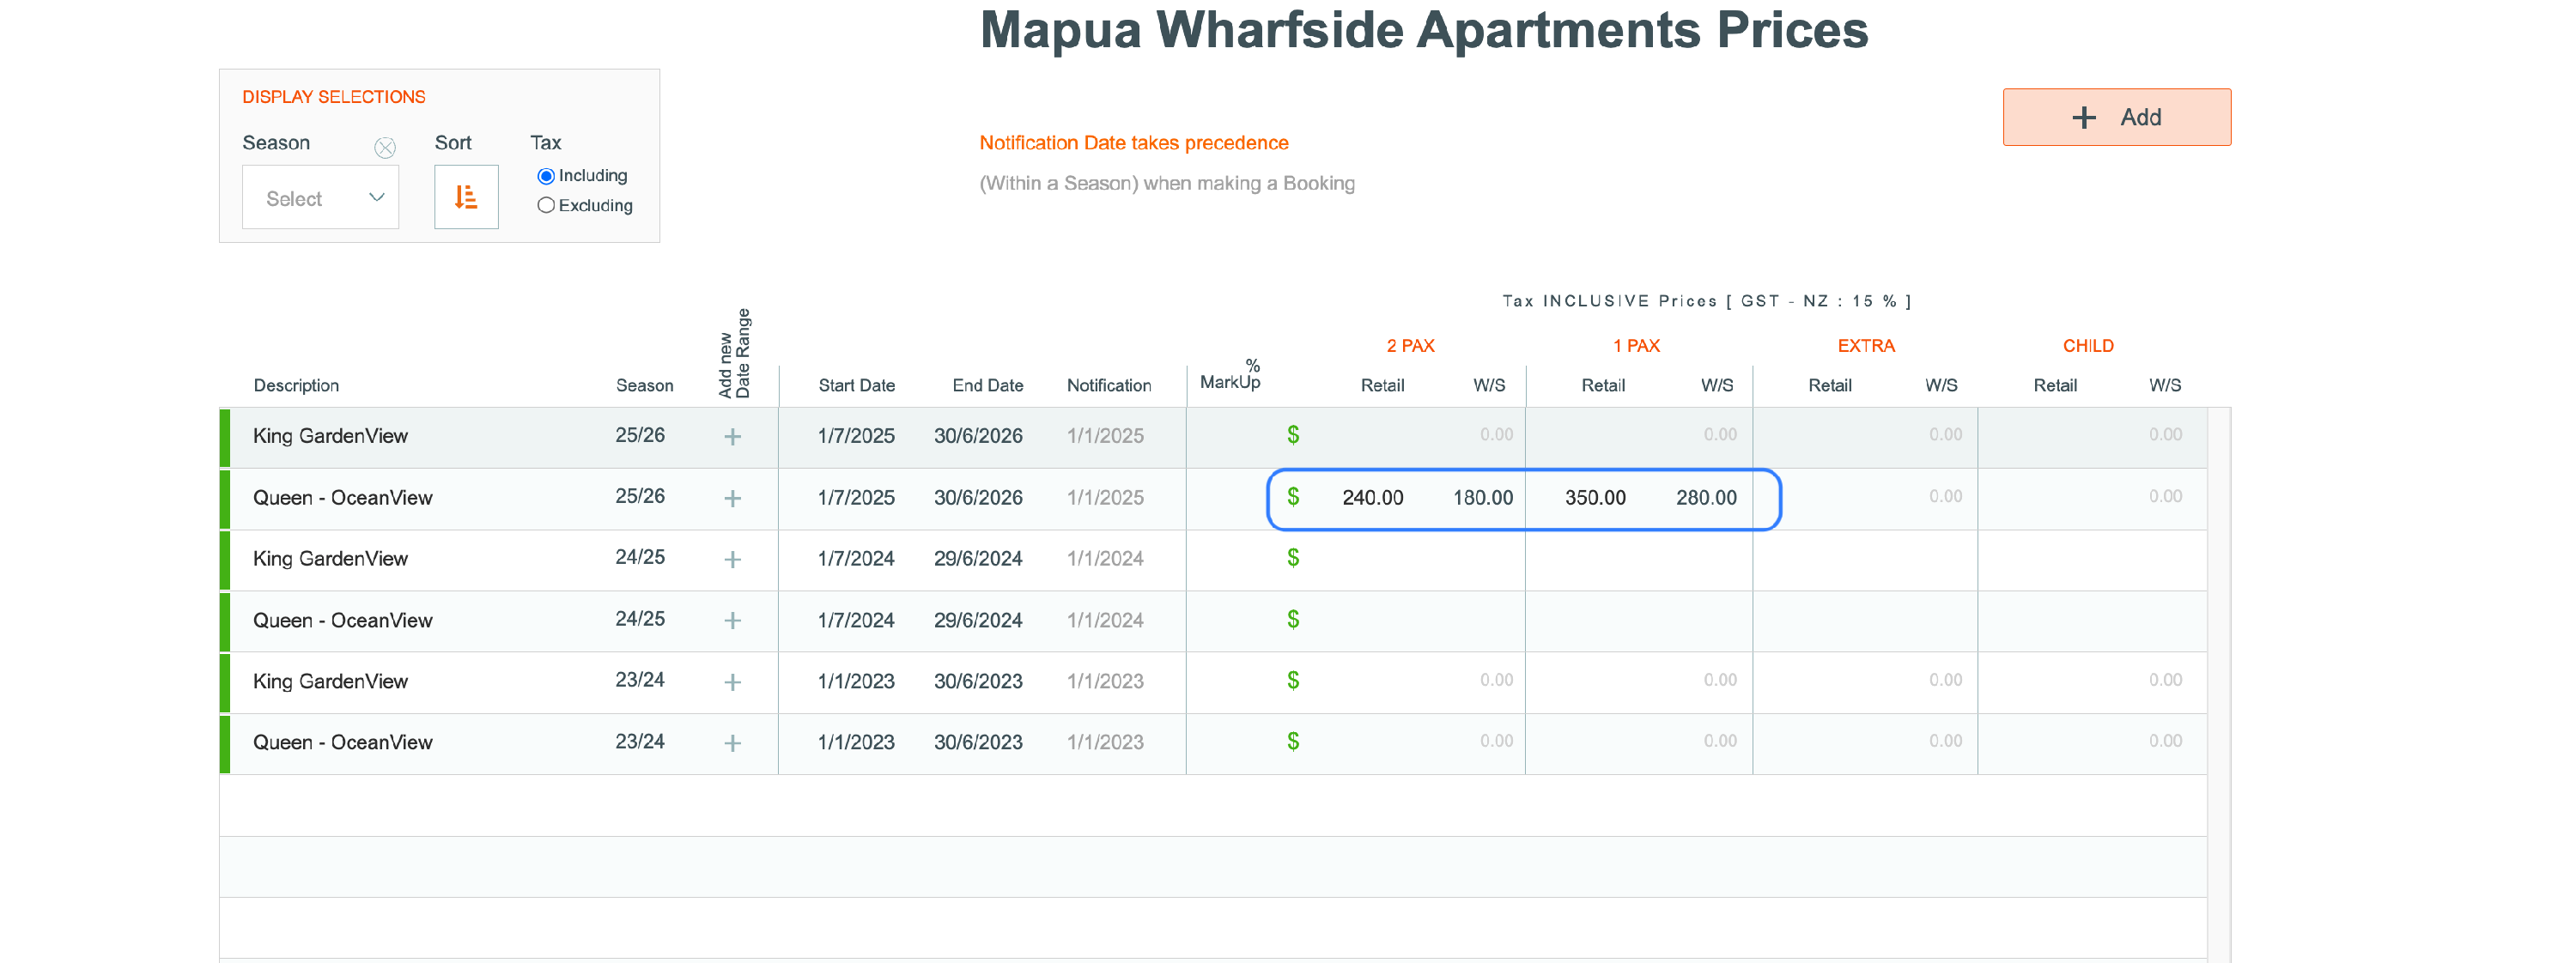Viewport: 2576px width, 963px height.
Task: Click plus icon on King GardenView 24/25 row
Action: pos(732,559)
